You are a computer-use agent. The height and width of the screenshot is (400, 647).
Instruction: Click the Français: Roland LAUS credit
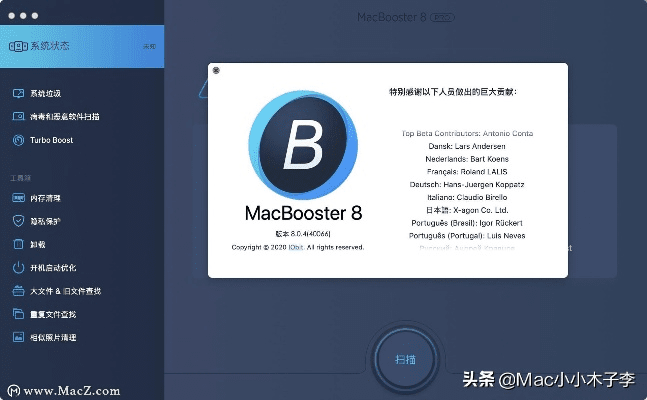pos(467,172)
